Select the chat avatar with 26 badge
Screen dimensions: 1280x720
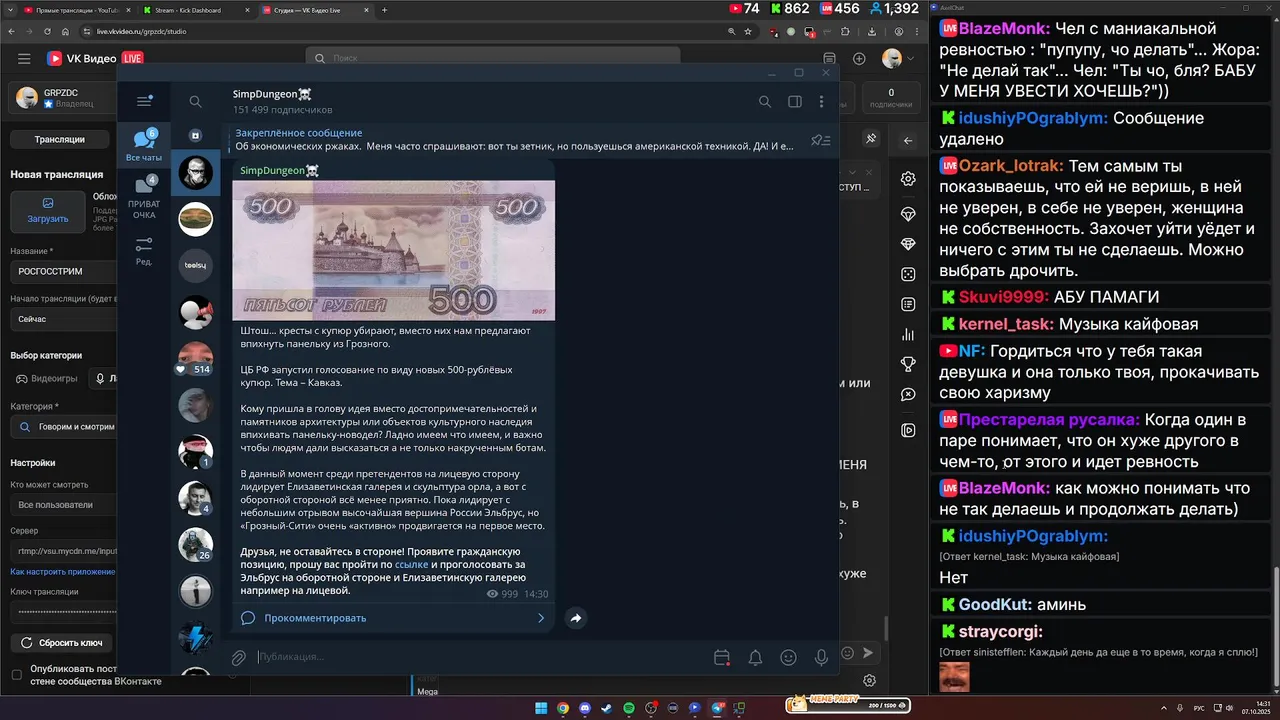pyautogui.click(x=196, y=545)
